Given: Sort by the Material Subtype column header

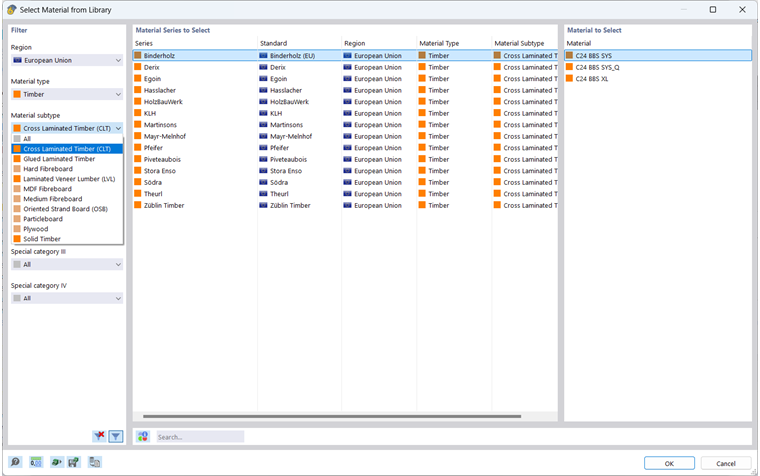Looking at the screenshot, I should [x=525, y=43].
